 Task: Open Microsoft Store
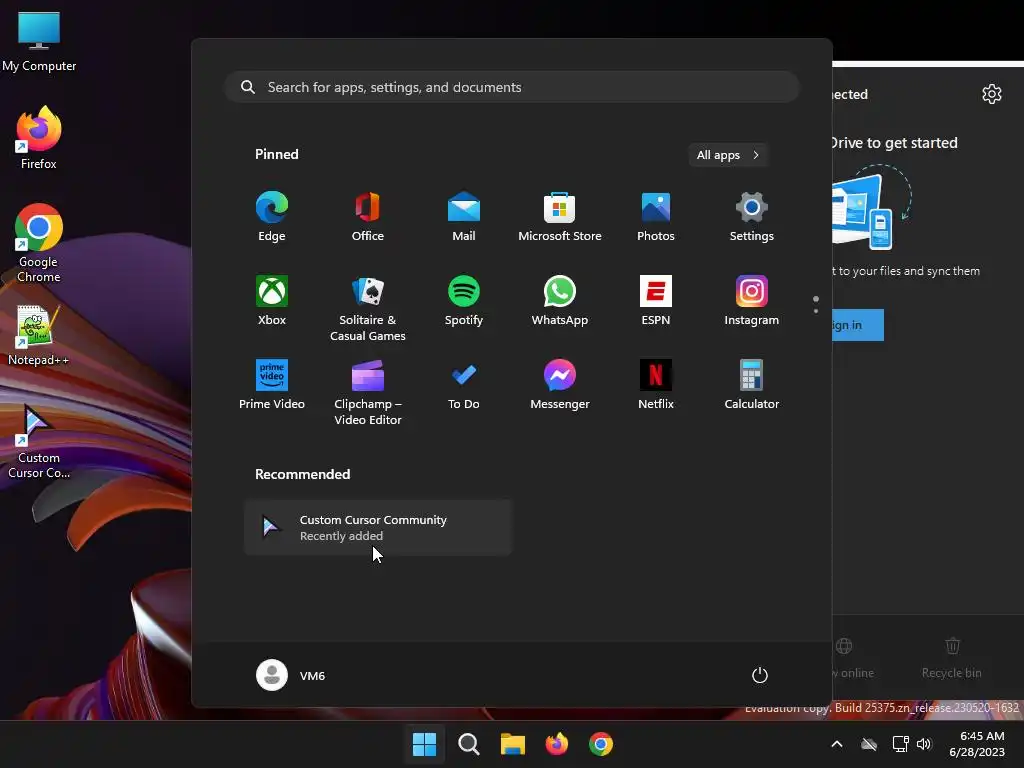tap(560, 217)
